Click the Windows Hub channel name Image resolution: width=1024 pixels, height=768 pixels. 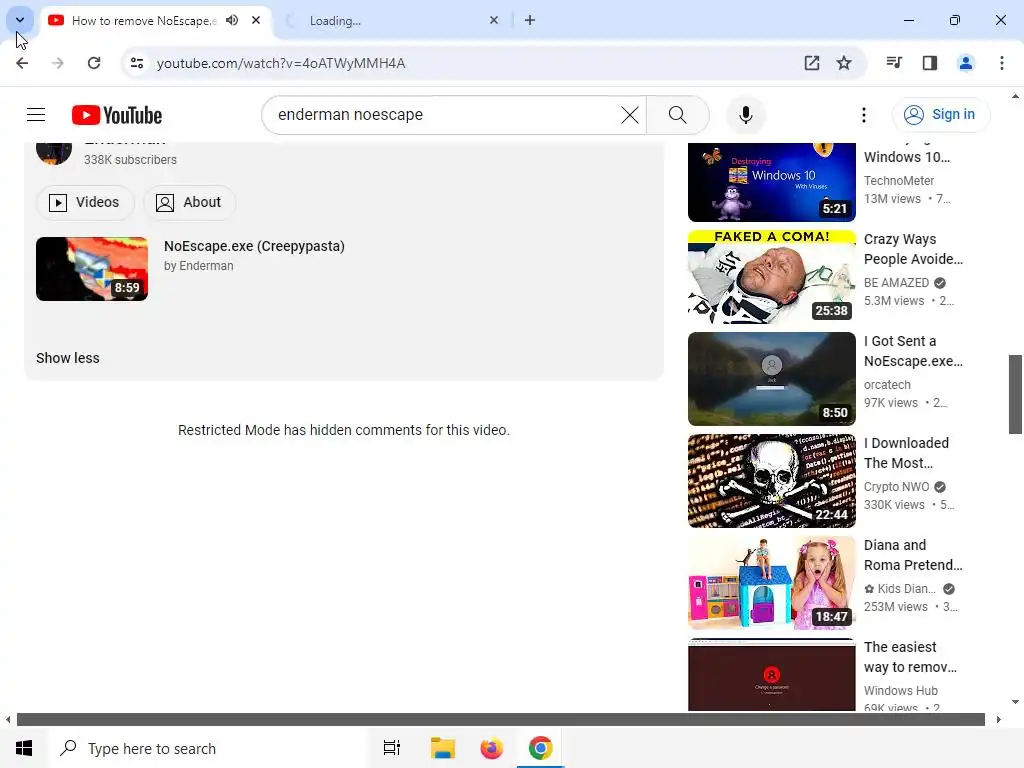[901, 690]
